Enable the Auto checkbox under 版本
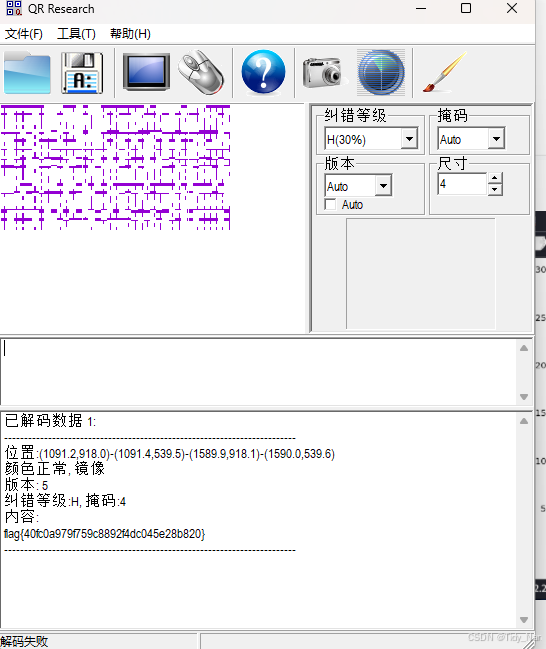This screenshot has width=546, height=649. (330, 204)
